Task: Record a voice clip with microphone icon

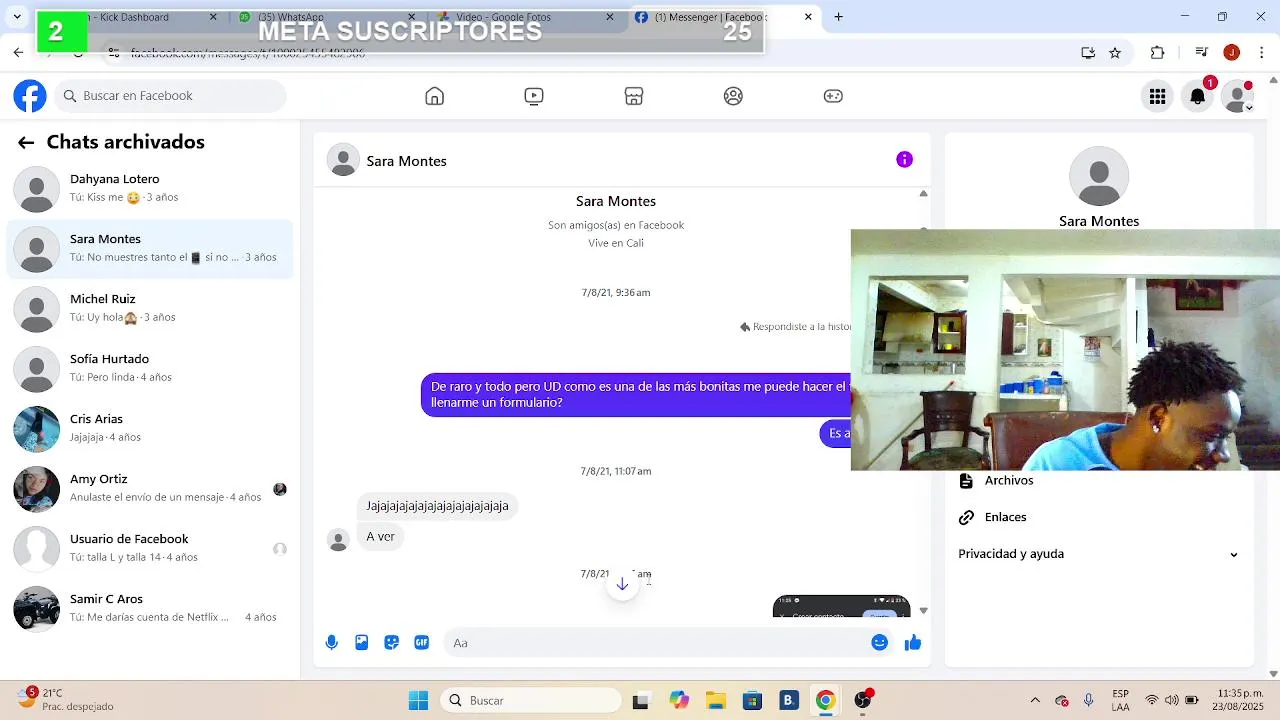Action: [332, 643]
